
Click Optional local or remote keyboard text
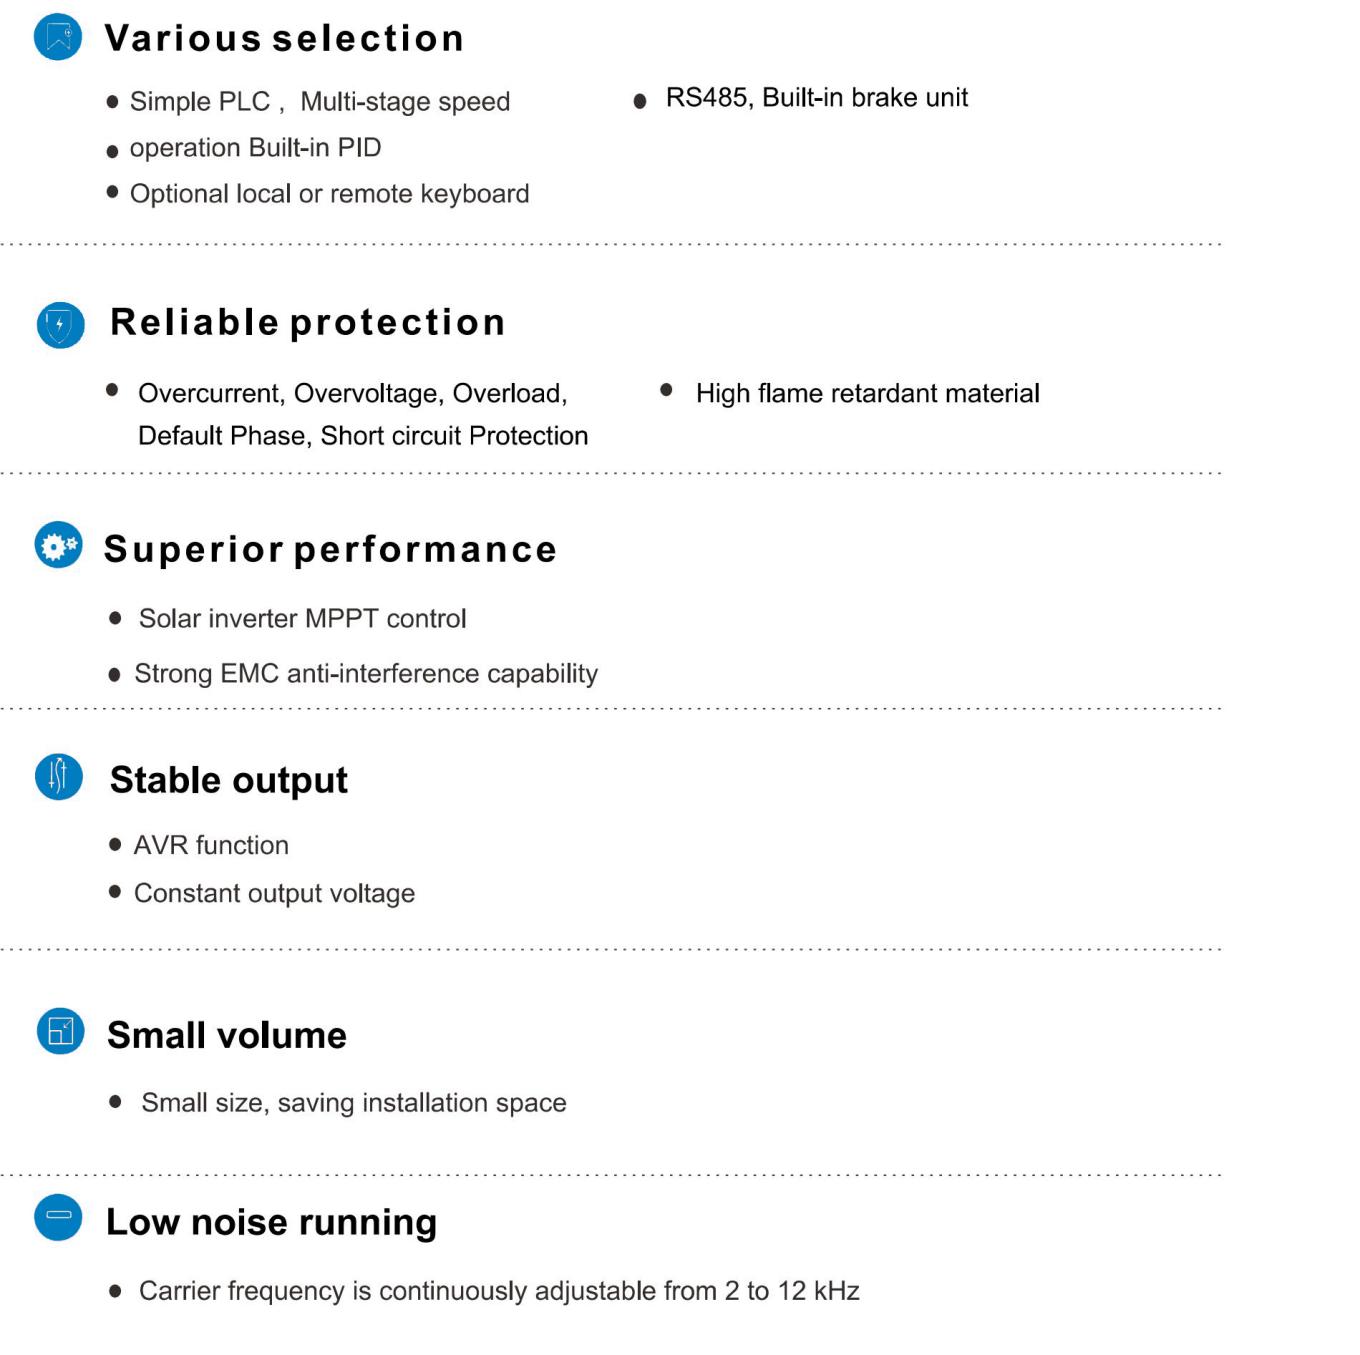point(330,194)
